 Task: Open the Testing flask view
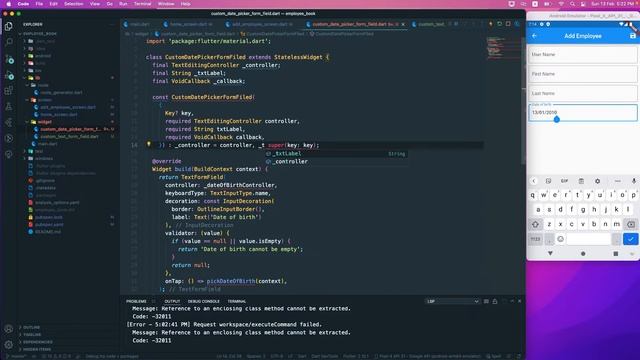[9, 107]
